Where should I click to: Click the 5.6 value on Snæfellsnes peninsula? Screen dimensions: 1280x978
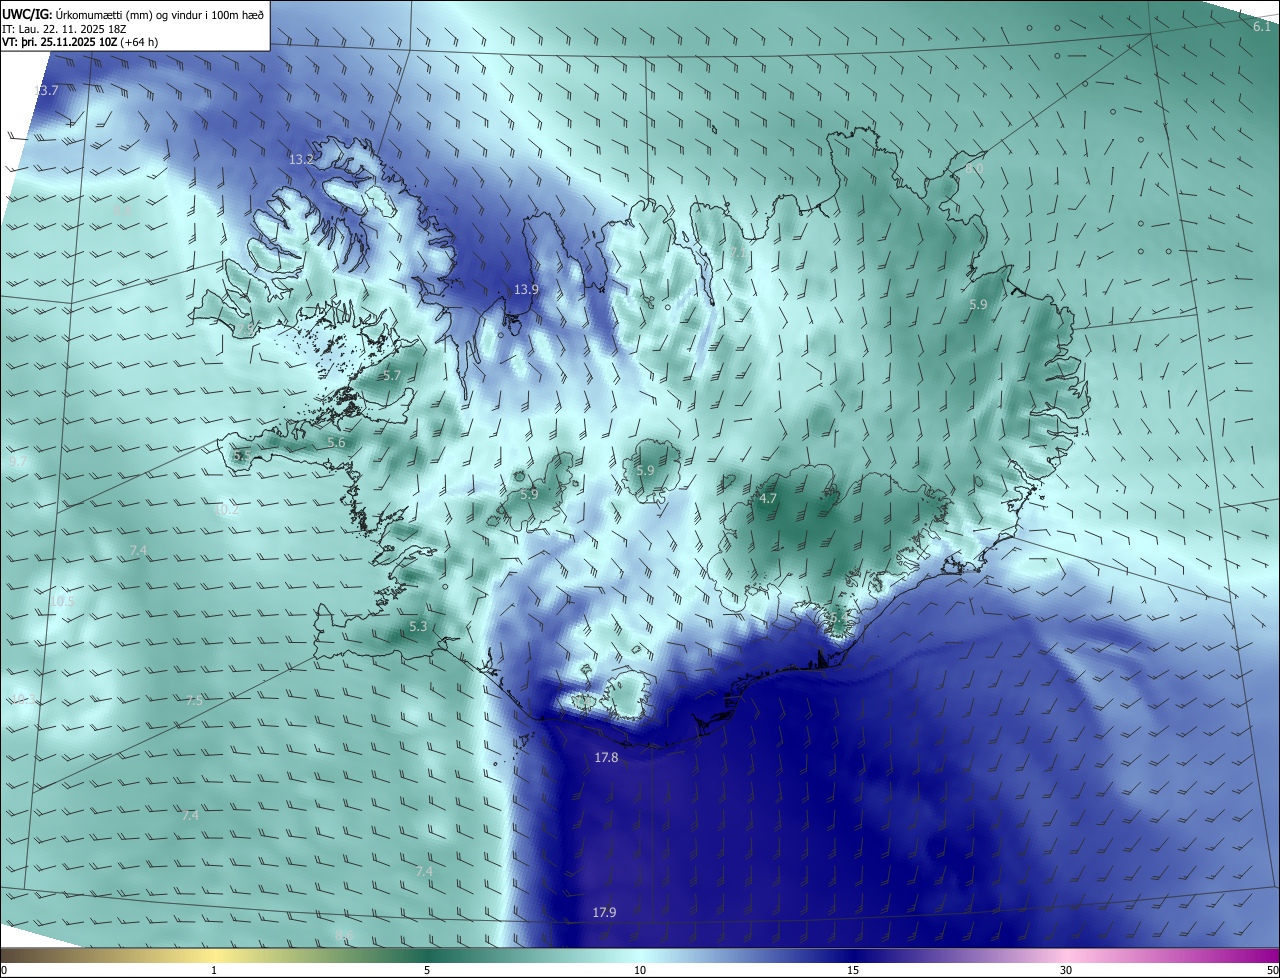336,442
